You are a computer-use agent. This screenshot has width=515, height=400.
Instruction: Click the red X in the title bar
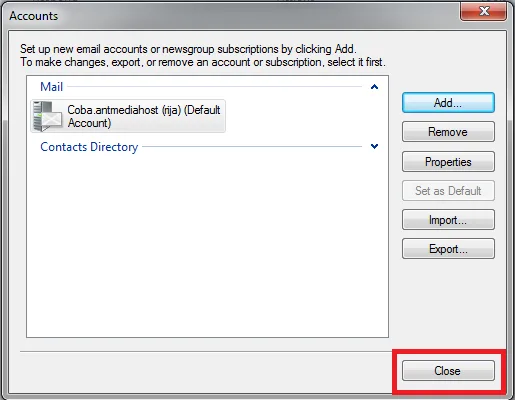coord(484,11)
